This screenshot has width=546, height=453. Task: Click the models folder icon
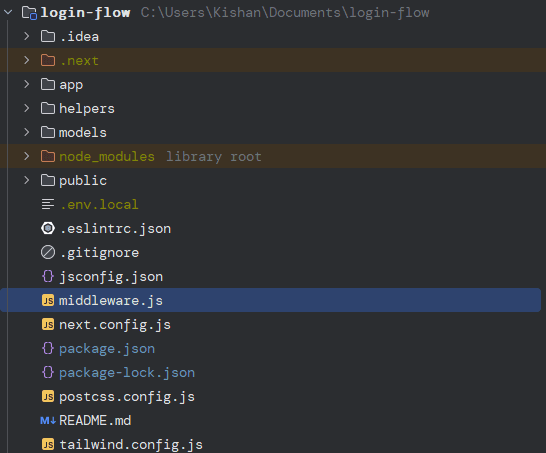(48, 132)
